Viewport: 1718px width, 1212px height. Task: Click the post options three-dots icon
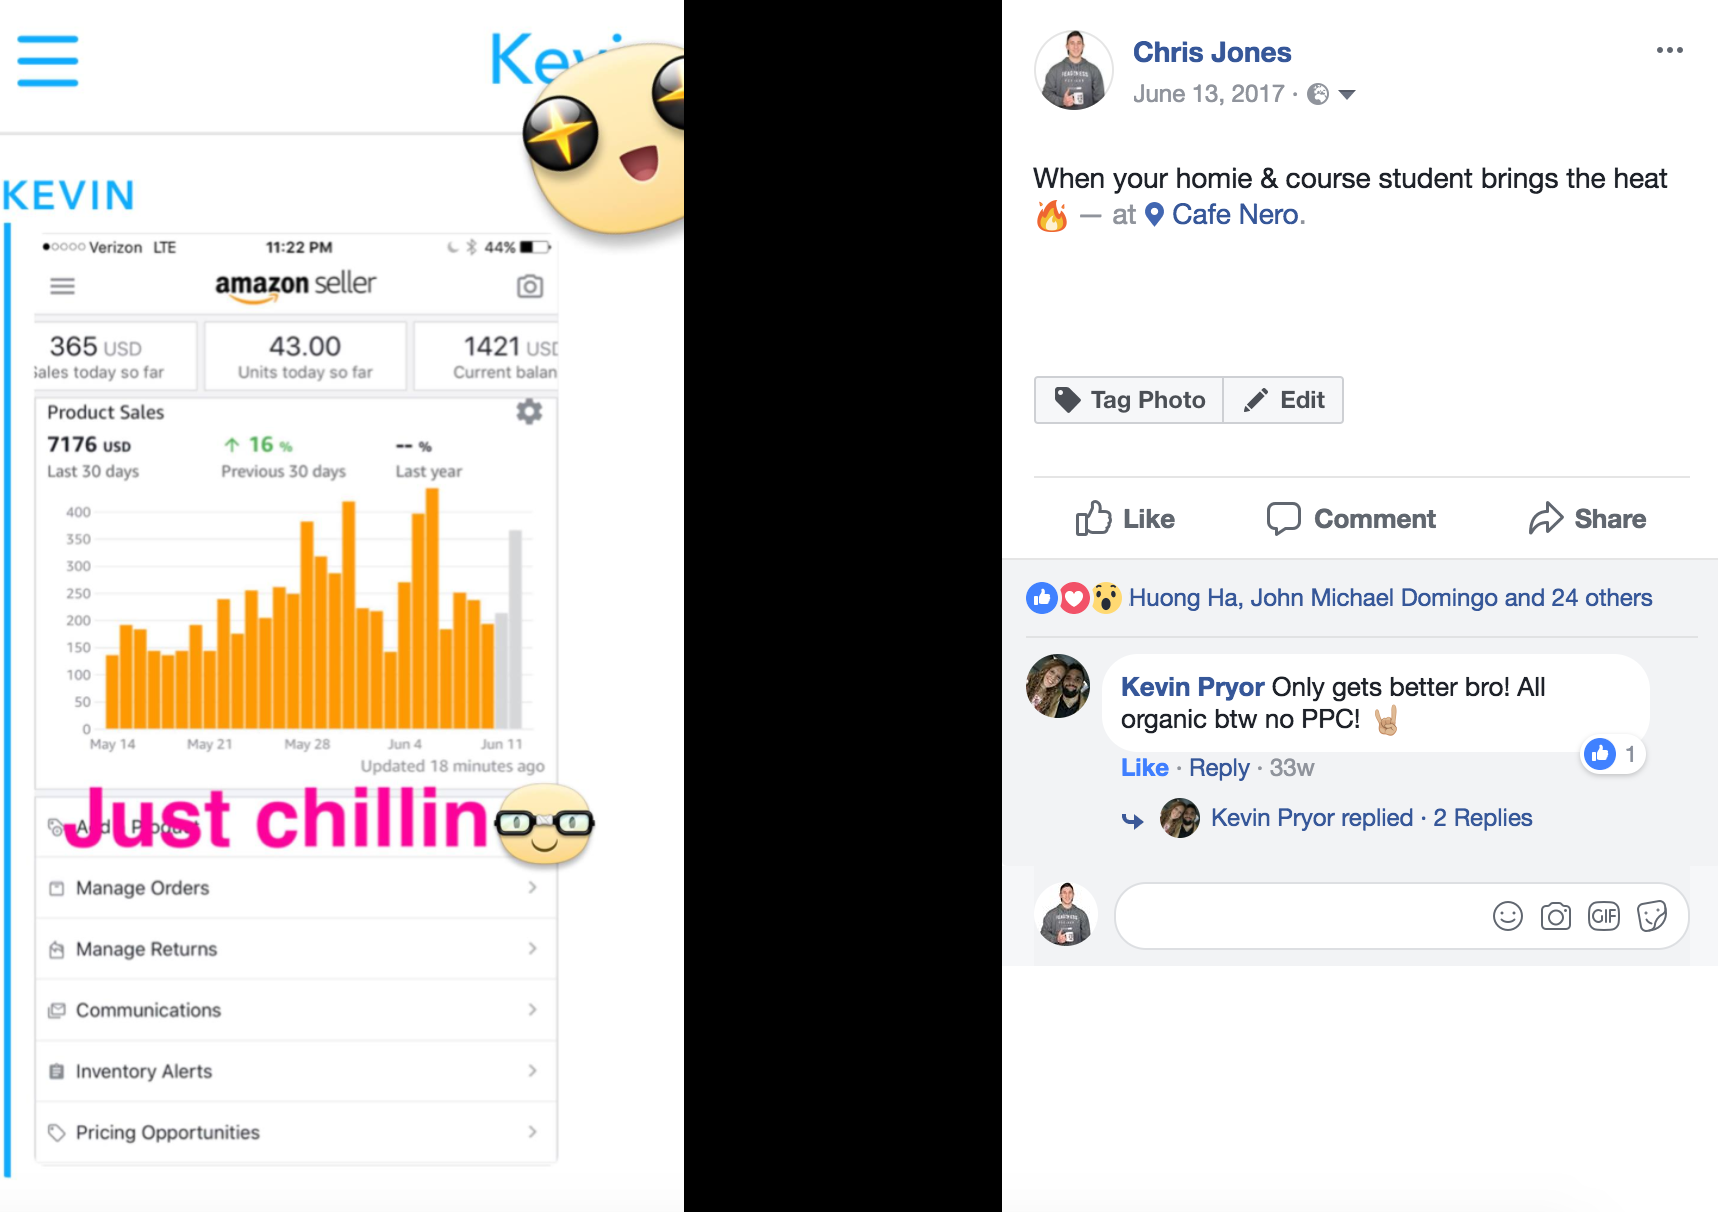coord(1669,50)
